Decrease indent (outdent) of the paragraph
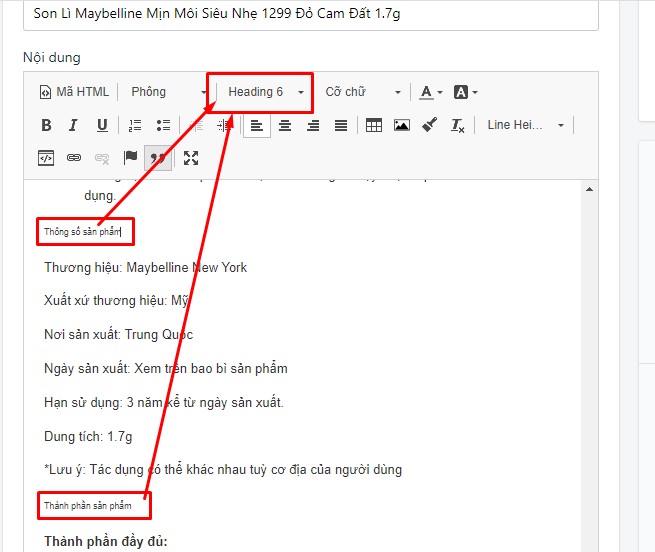The height and width of the screenshot is (552, 655). (196, 125)
